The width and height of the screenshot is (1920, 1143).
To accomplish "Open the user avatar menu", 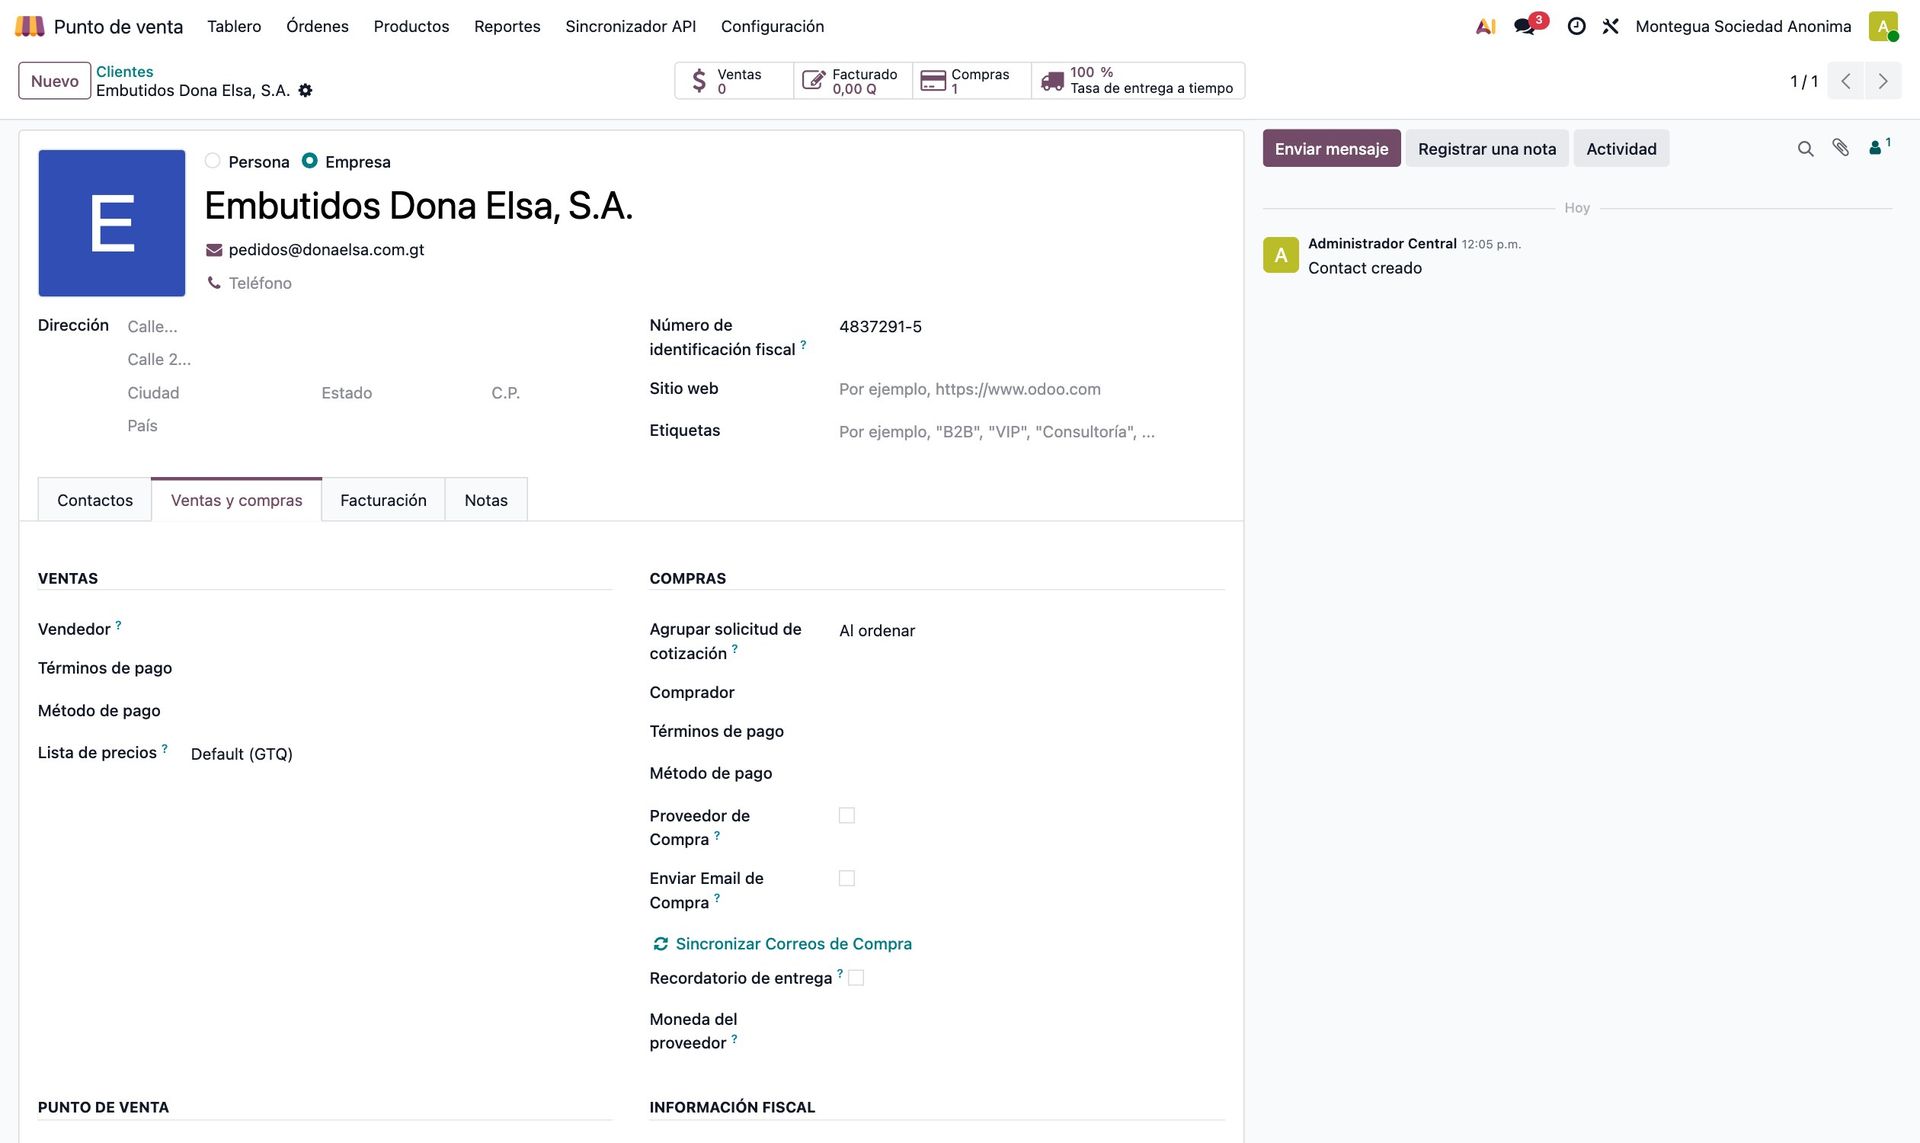I will [x=1883, y=26].
